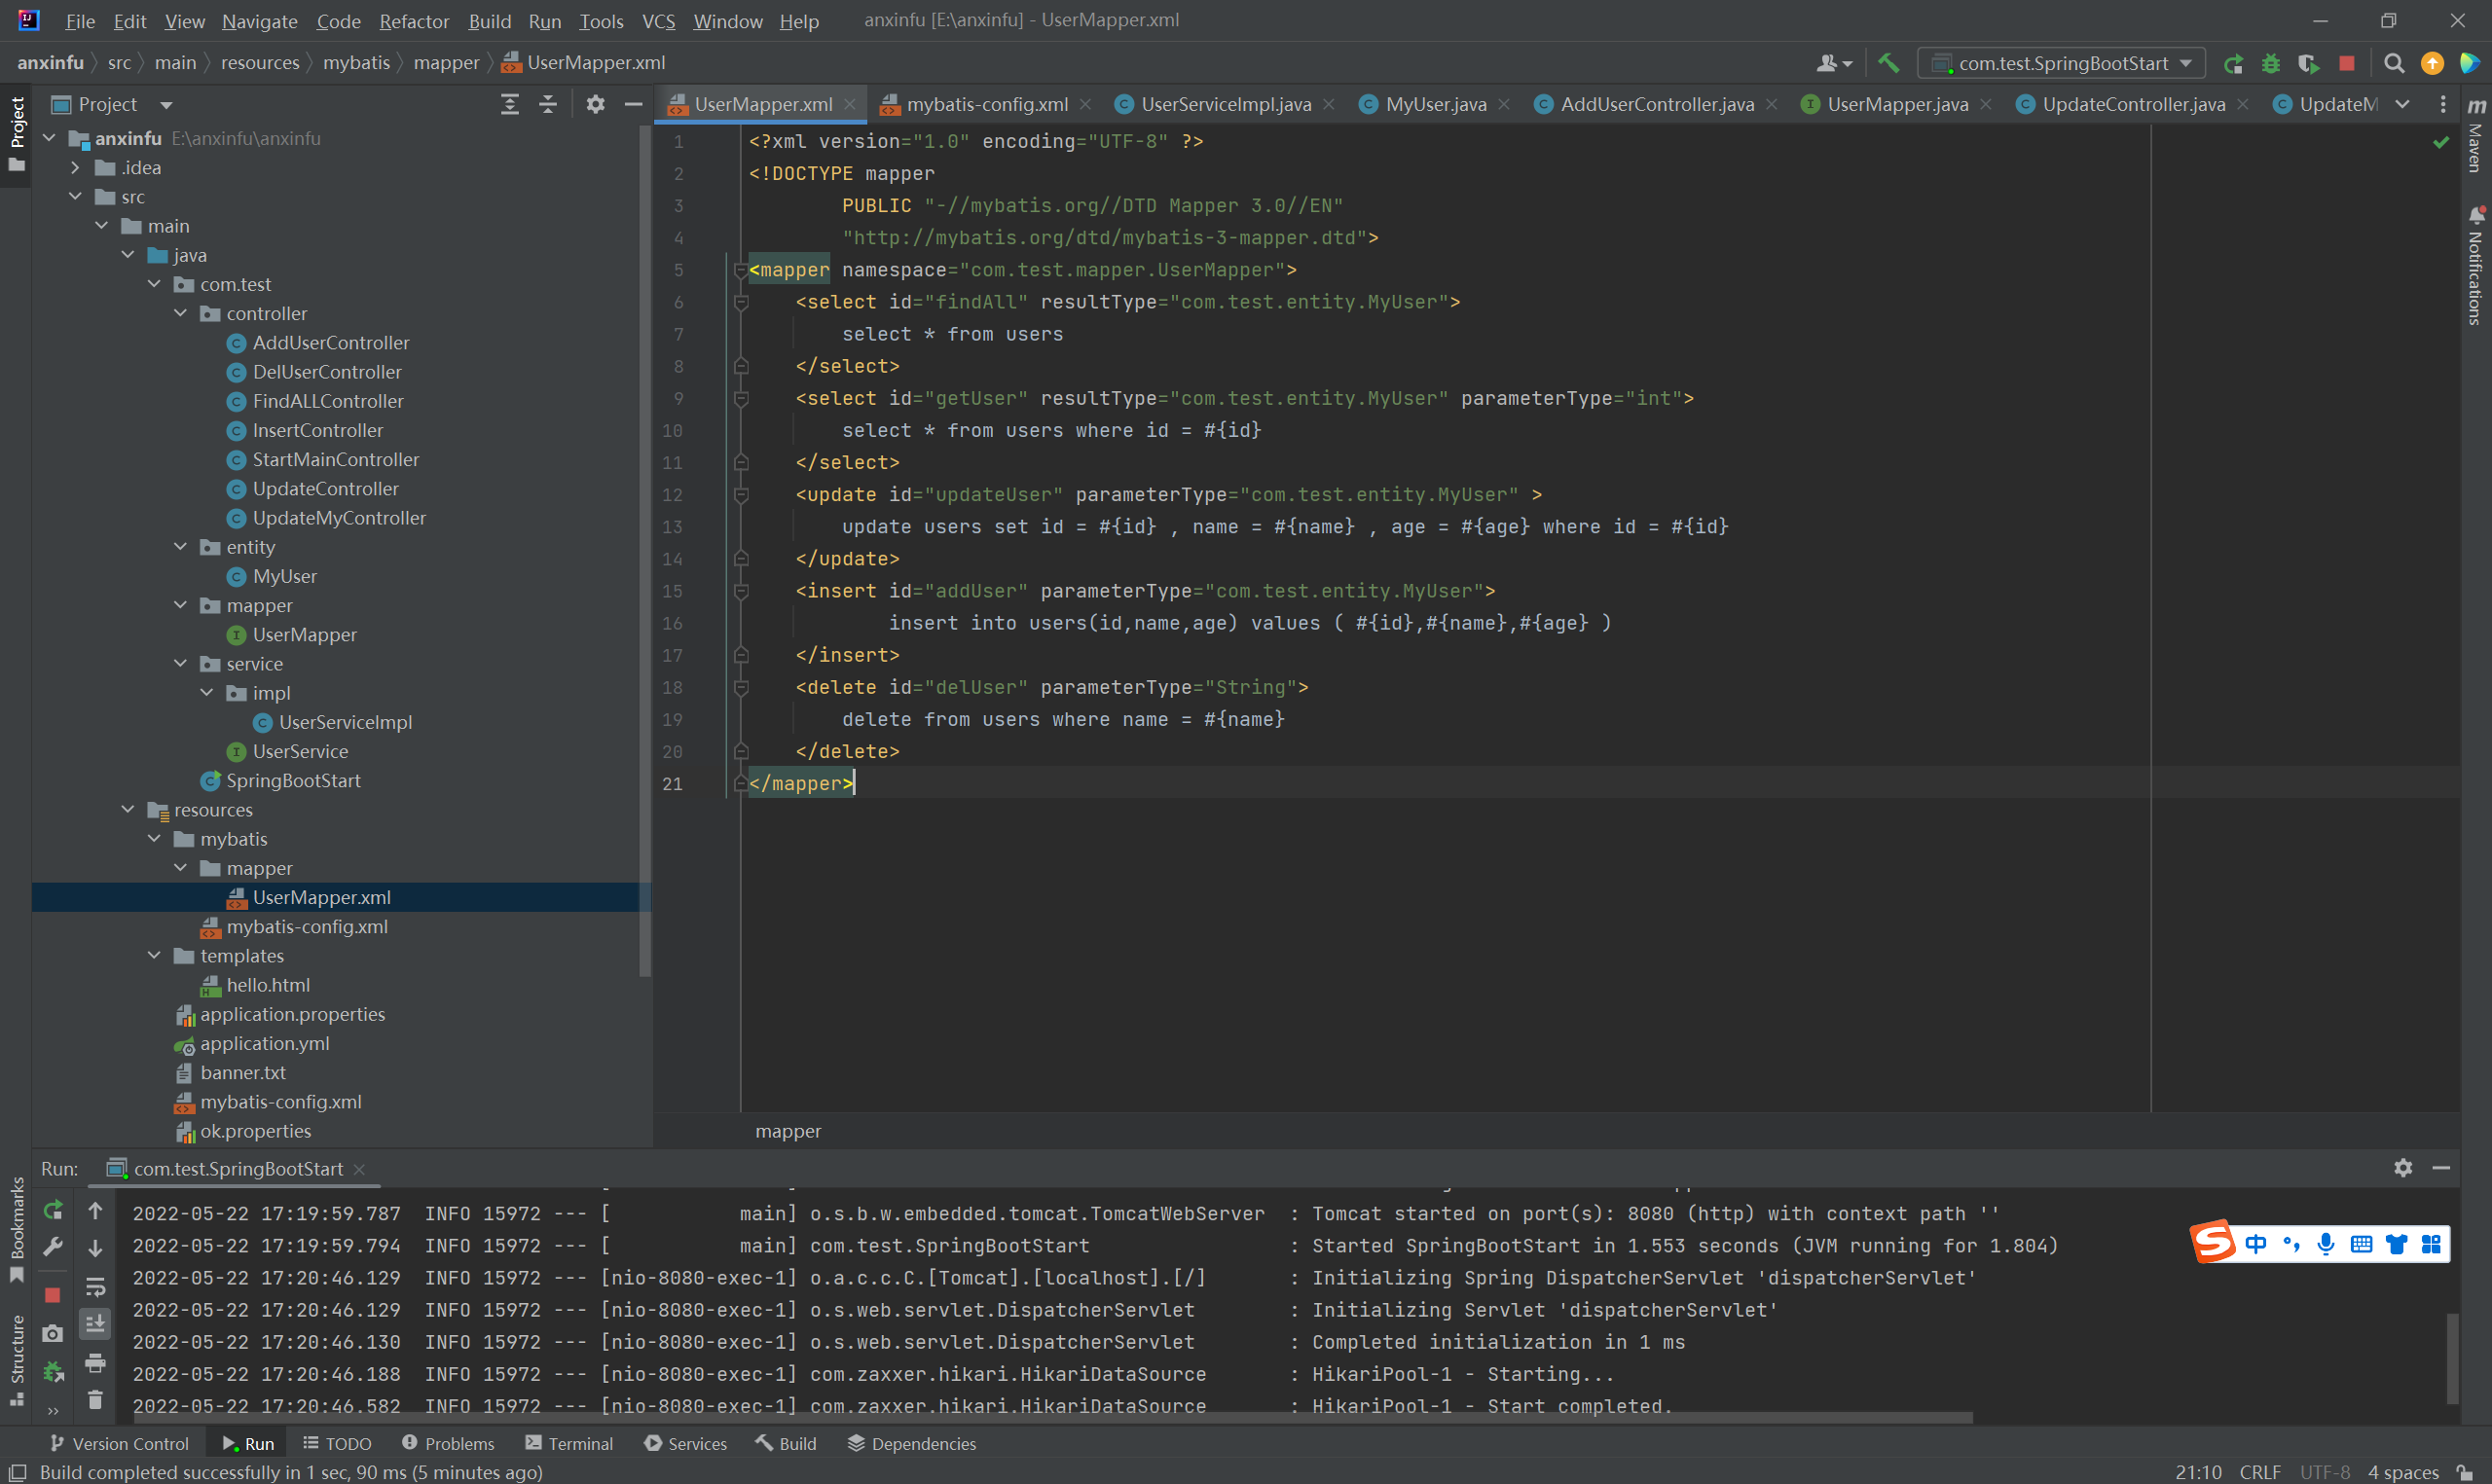Open Search Everywhere via the magnifier icon

point(2393,63)
